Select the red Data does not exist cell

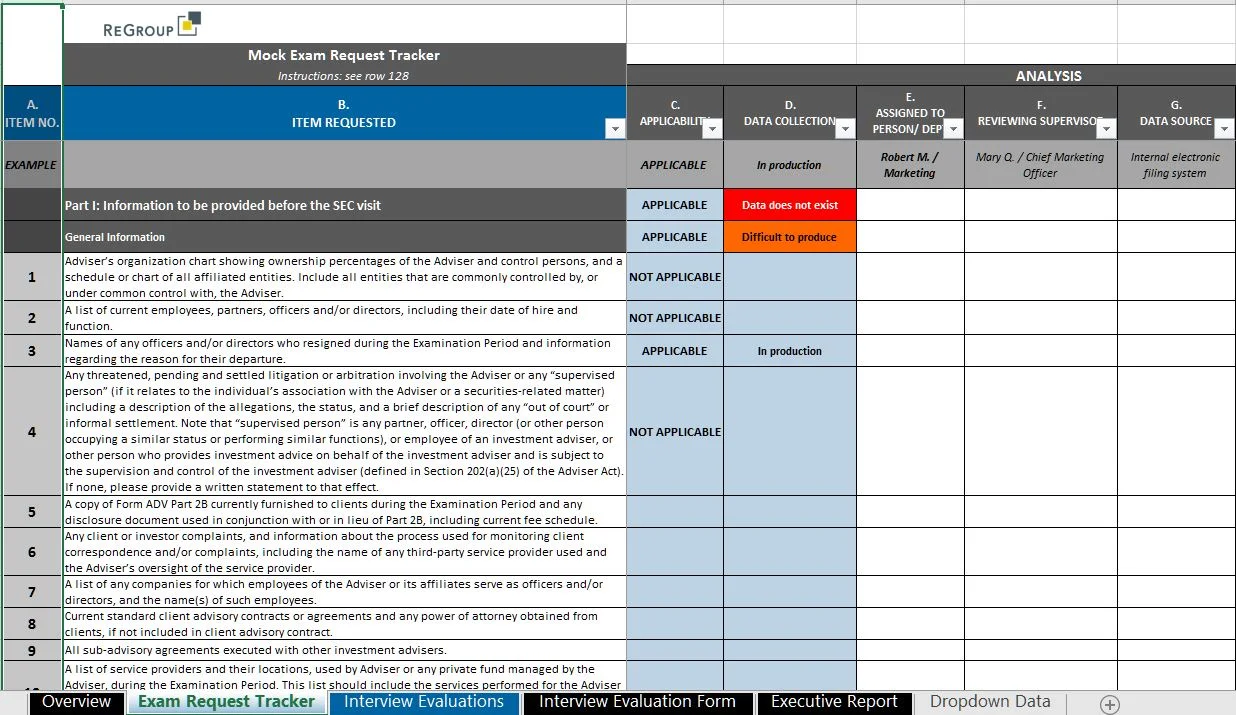coord(790,206)
